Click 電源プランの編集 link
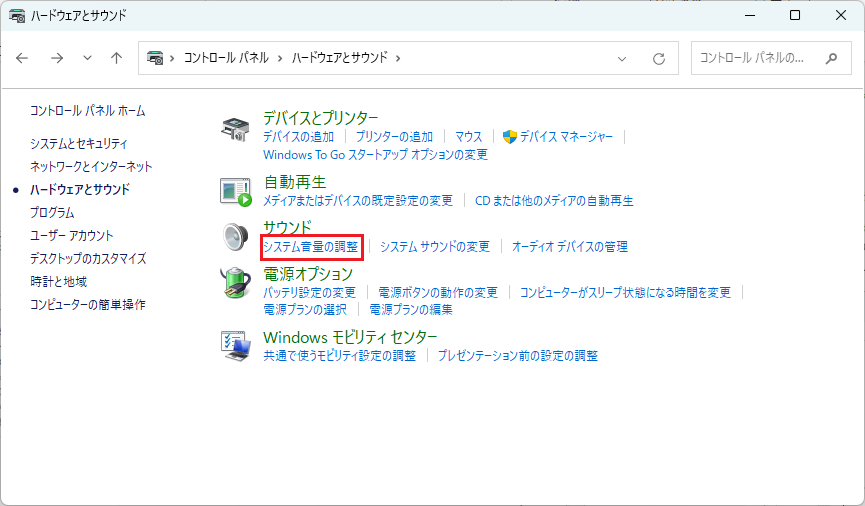 (411, 310)
